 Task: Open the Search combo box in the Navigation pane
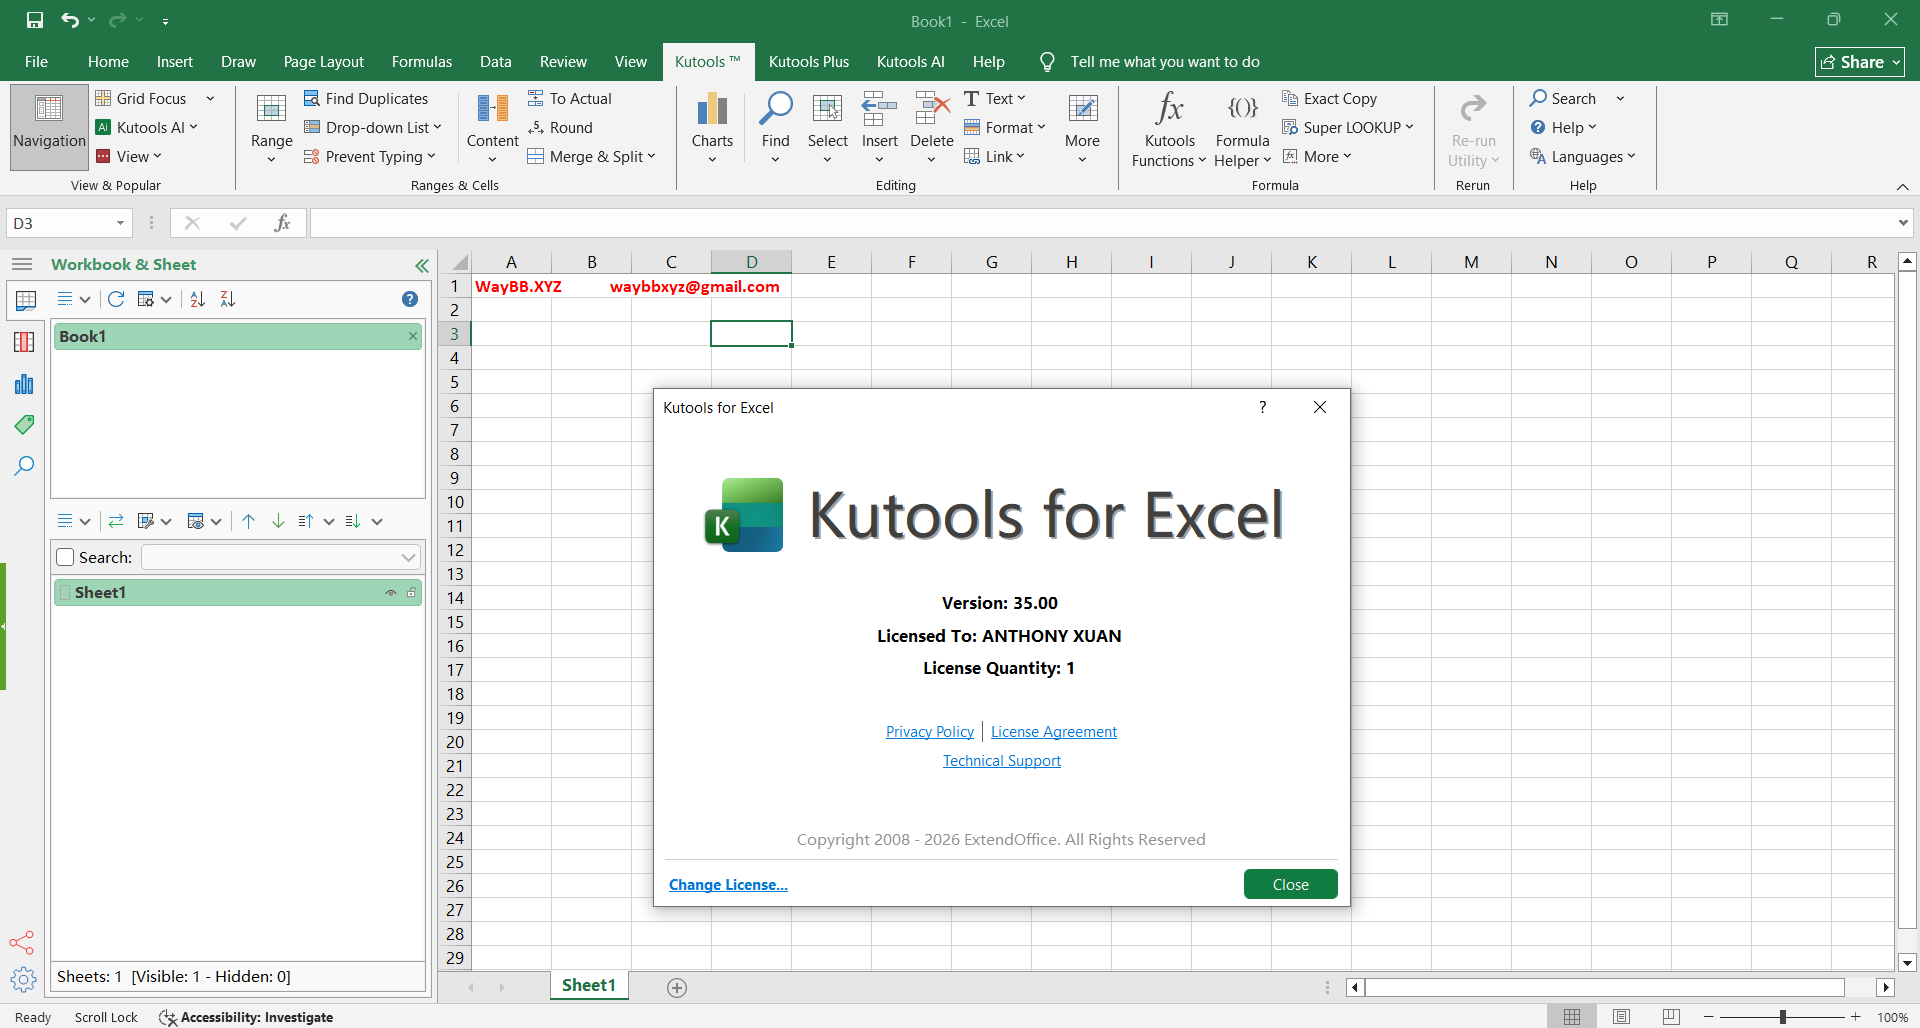point(281,557)
